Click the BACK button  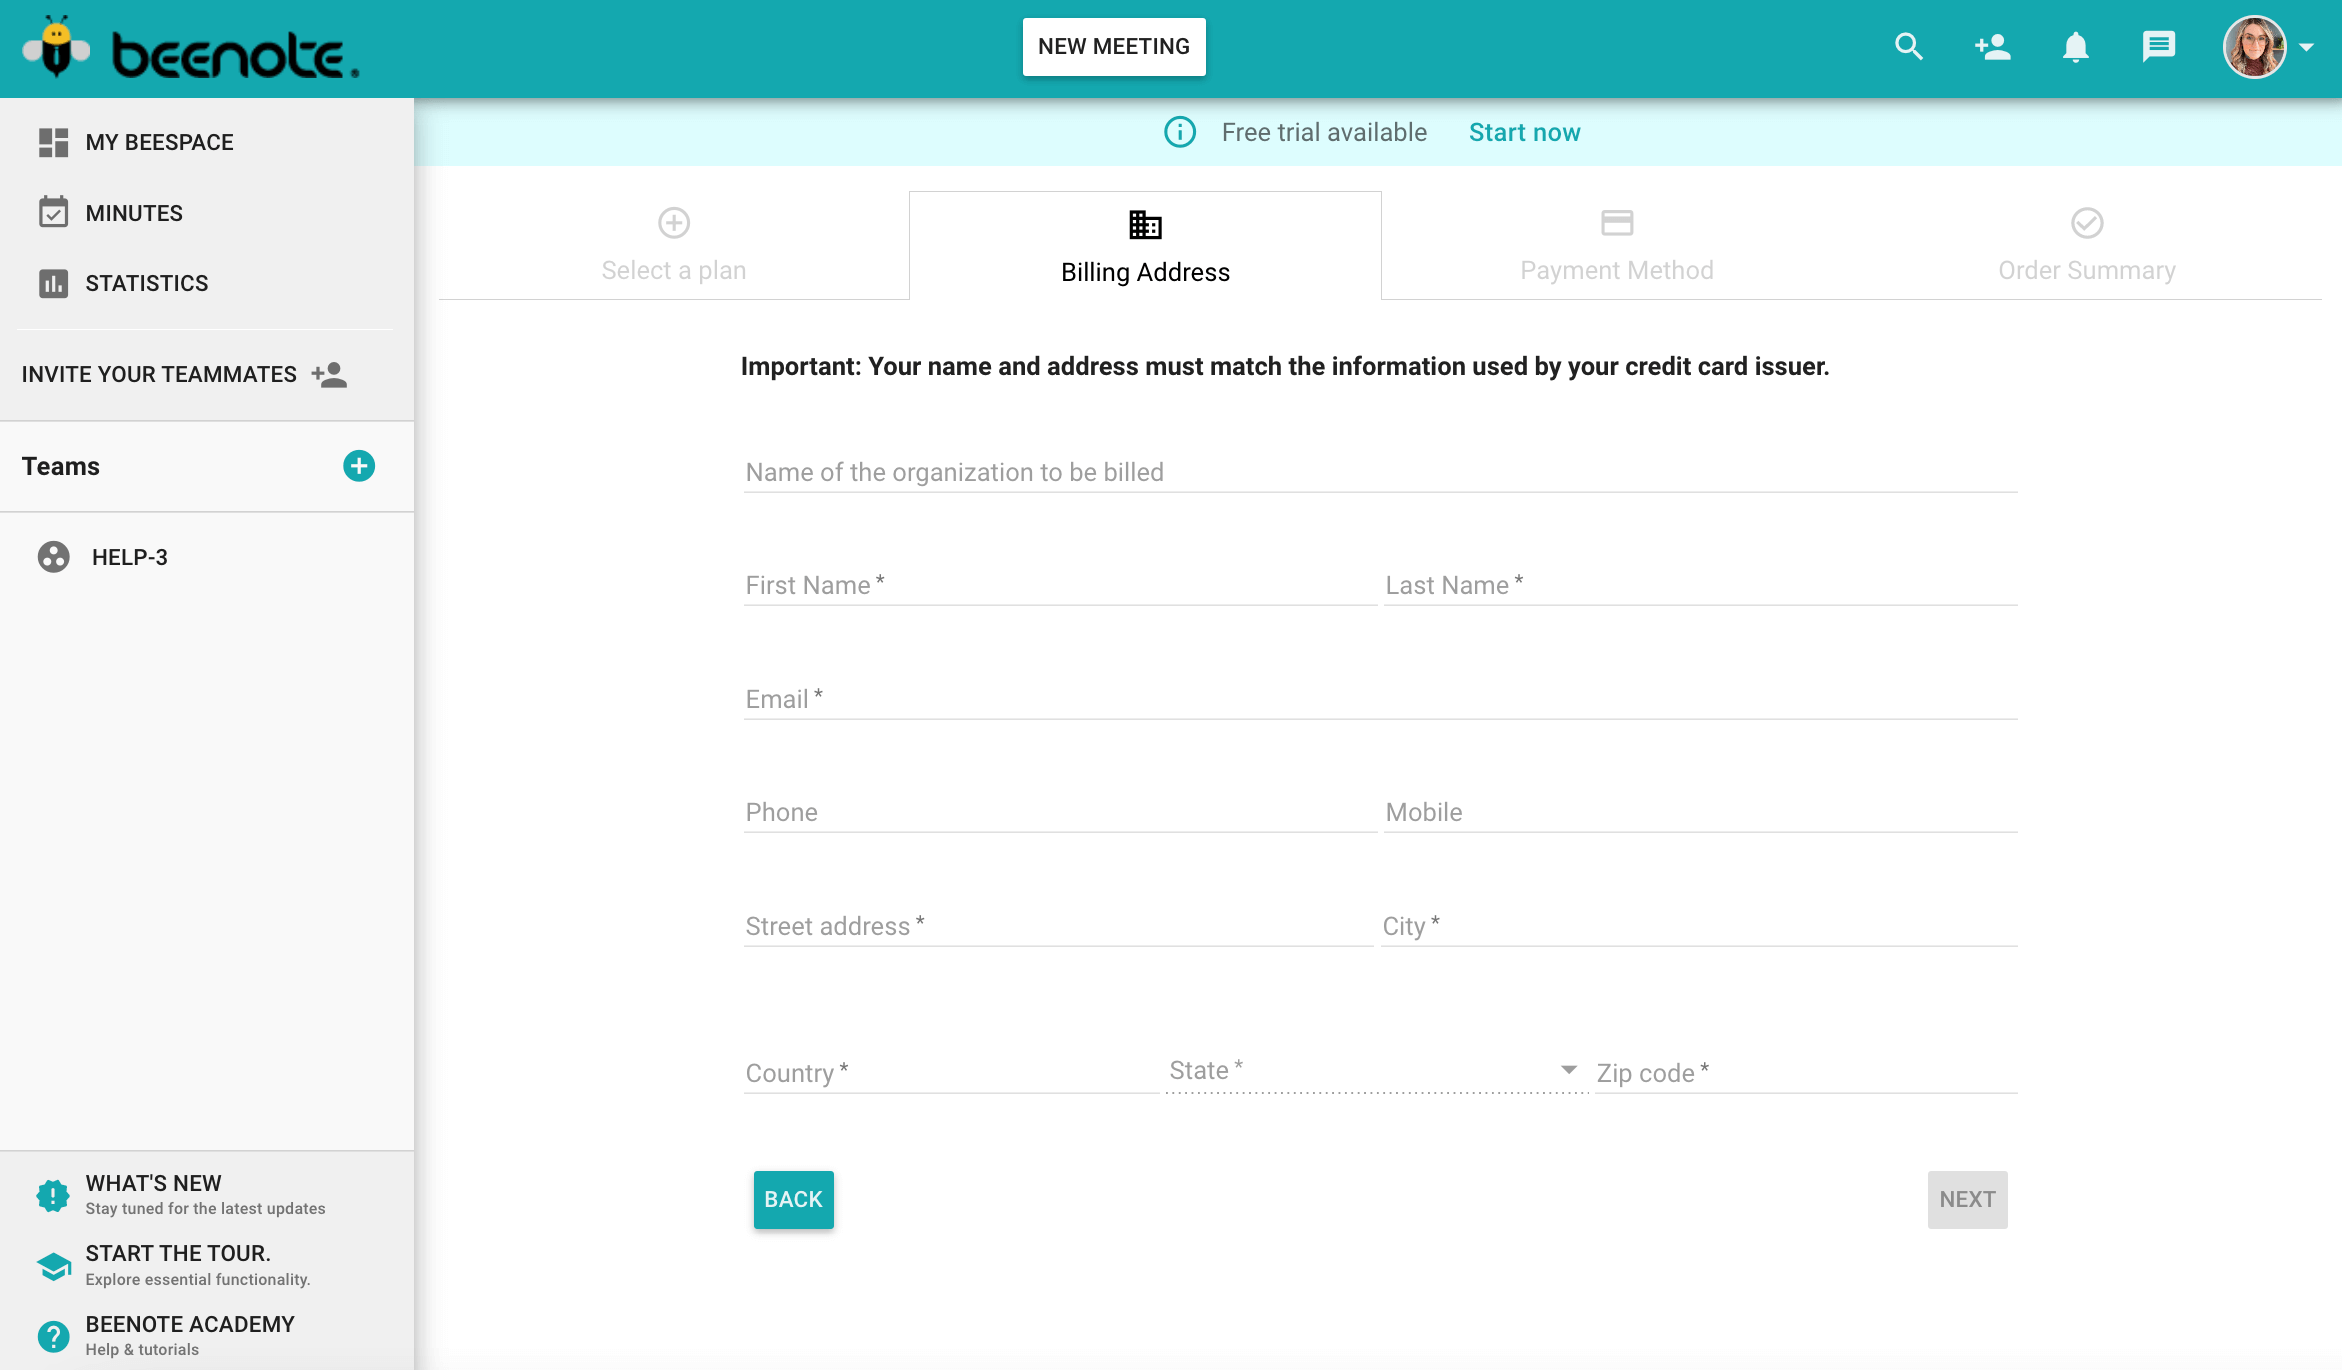[x=793, y=1199]
